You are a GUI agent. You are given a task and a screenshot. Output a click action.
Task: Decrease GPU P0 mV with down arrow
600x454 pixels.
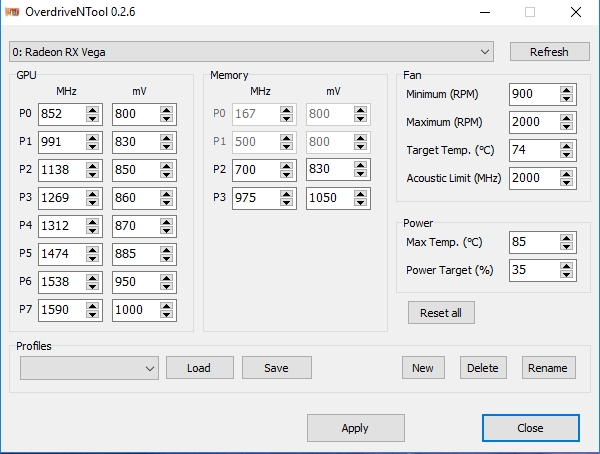coord(166,118)
